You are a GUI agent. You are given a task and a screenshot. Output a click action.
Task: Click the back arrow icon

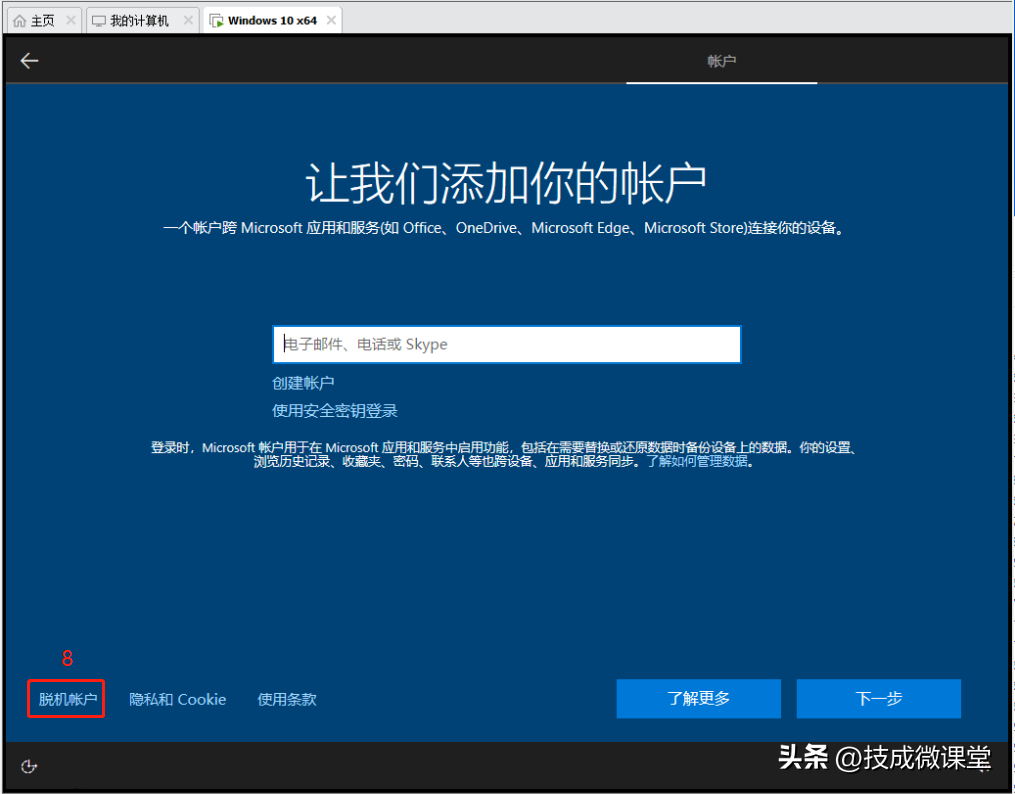pyautogui.click(x=29, y=61)
